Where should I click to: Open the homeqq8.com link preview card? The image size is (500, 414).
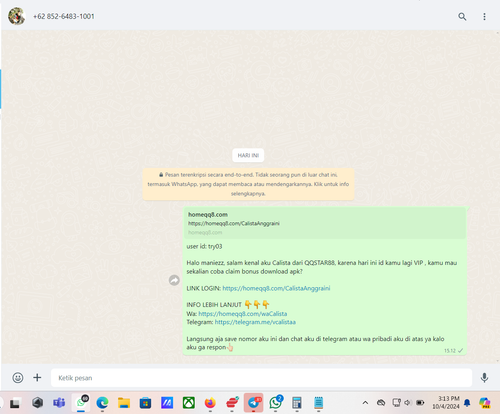(x=324, y=223)
